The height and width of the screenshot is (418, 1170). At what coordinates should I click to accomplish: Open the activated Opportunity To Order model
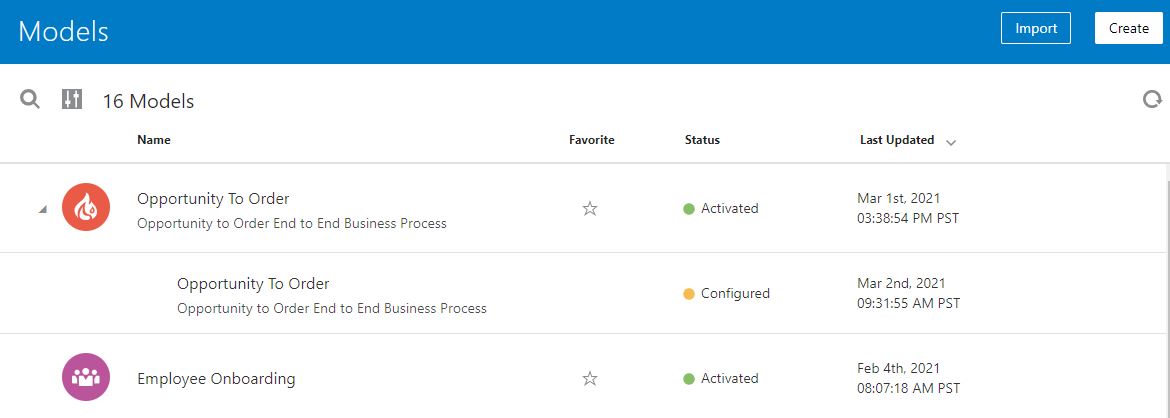pyautogui.click(x=213, y=199)
